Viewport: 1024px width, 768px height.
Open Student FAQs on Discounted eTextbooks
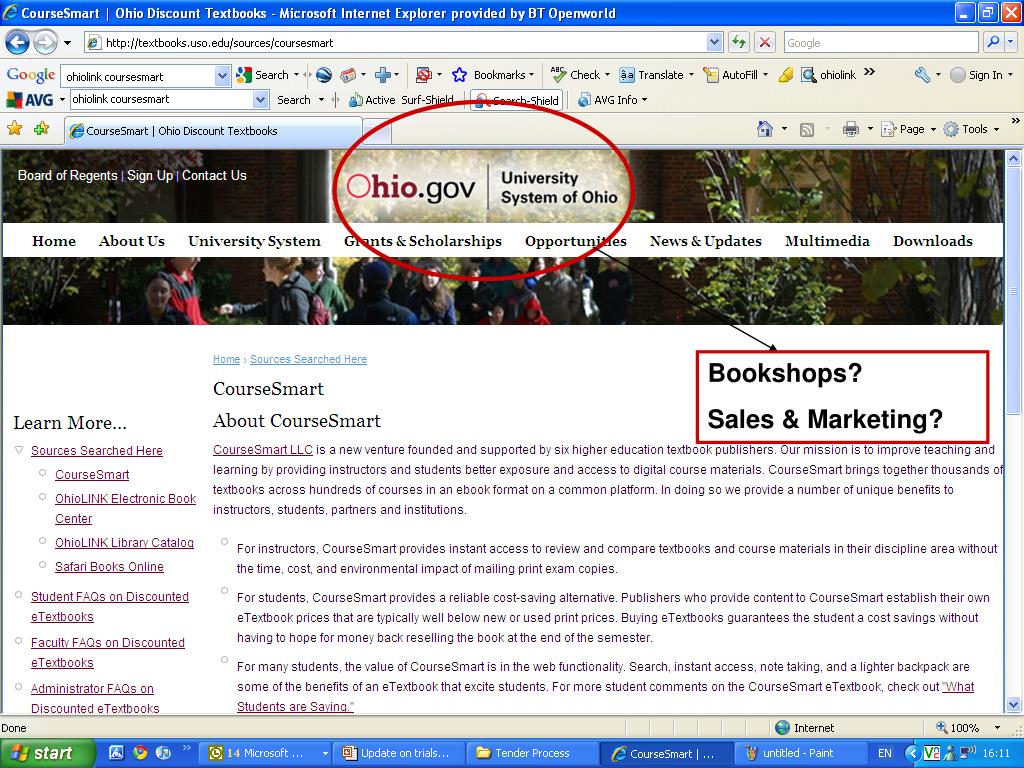tap(110, 607)
